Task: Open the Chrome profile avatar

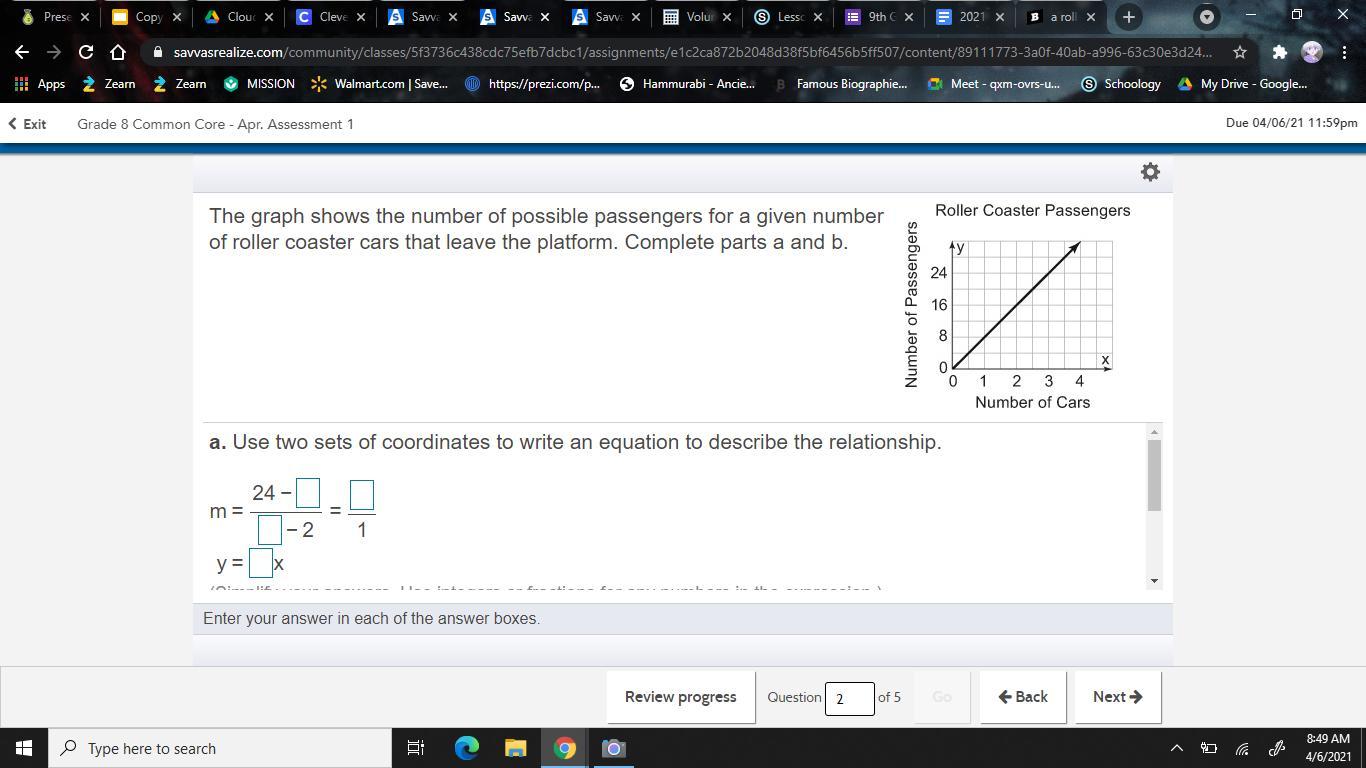Action: point(1311,52)
